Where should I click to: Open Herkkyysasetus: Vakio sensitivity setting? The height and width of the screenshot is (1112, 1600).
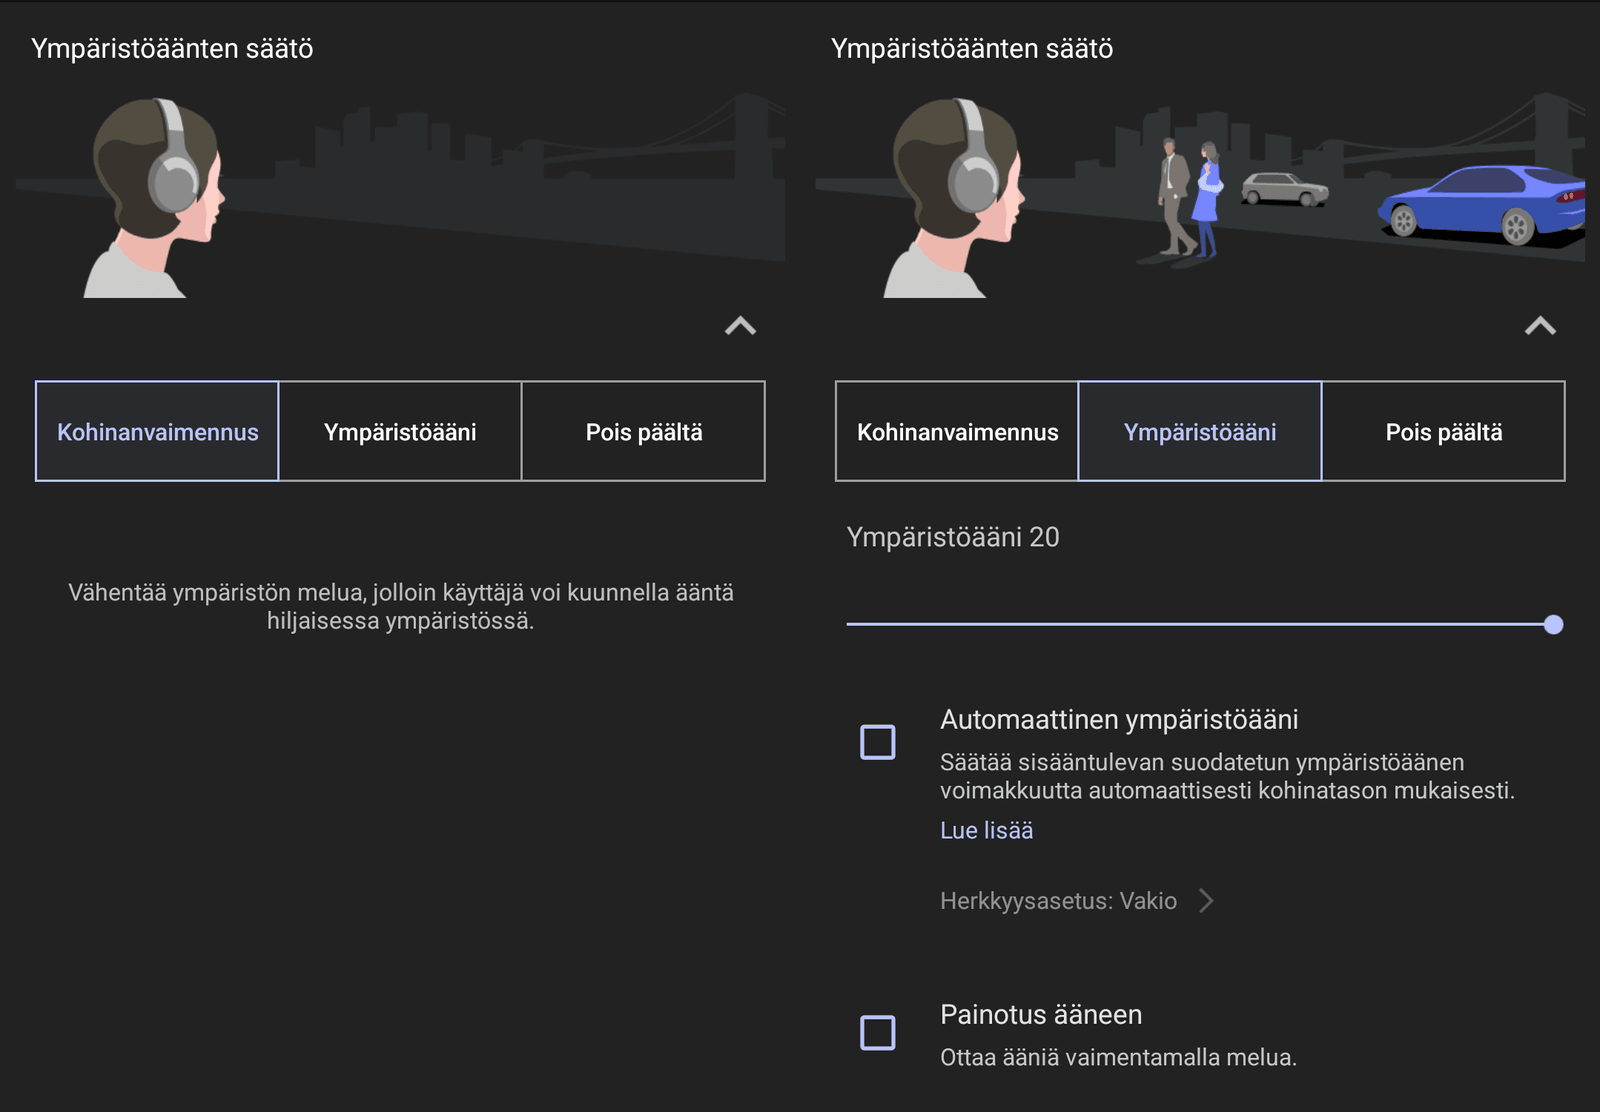pos(1076,901)
